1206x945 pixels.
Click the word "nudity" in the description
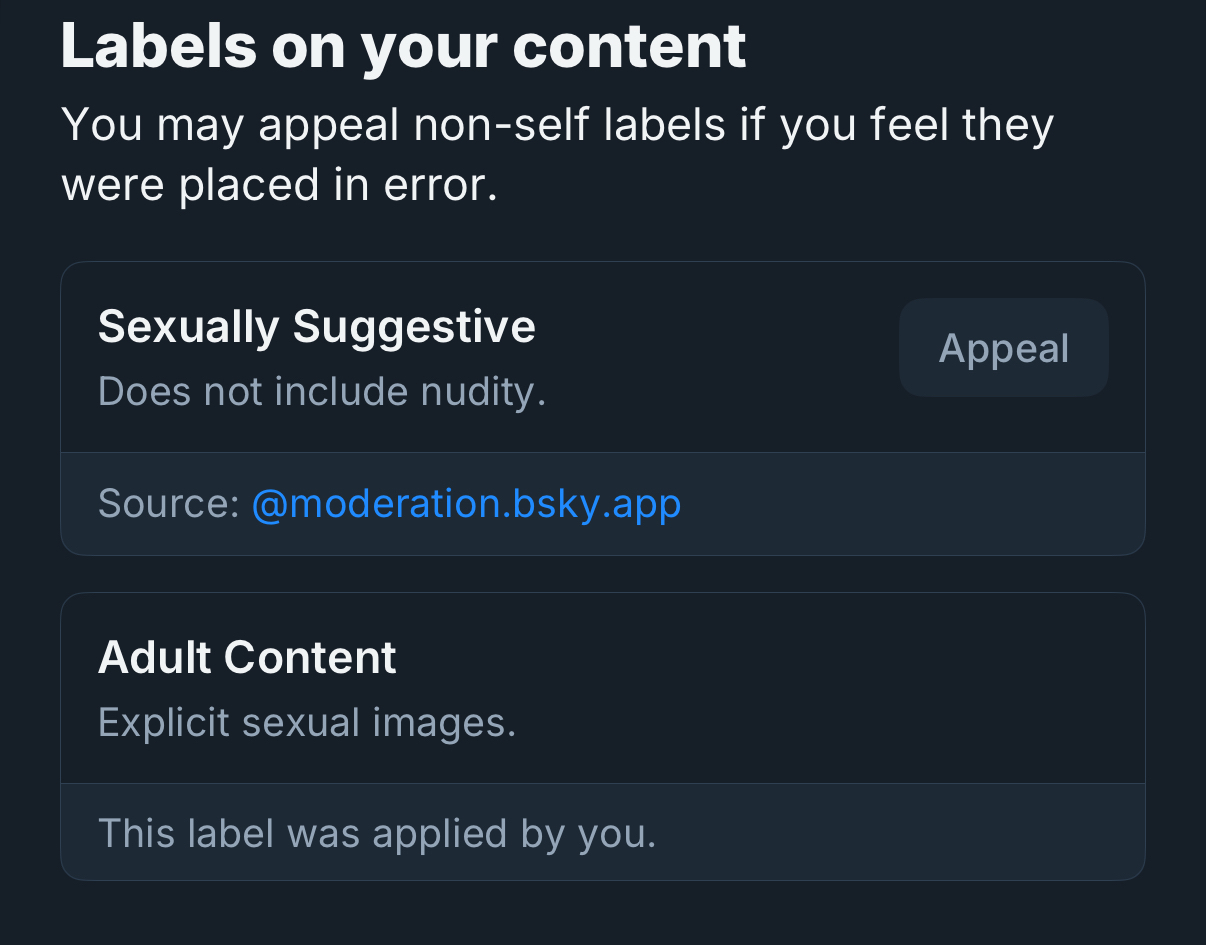477,391
